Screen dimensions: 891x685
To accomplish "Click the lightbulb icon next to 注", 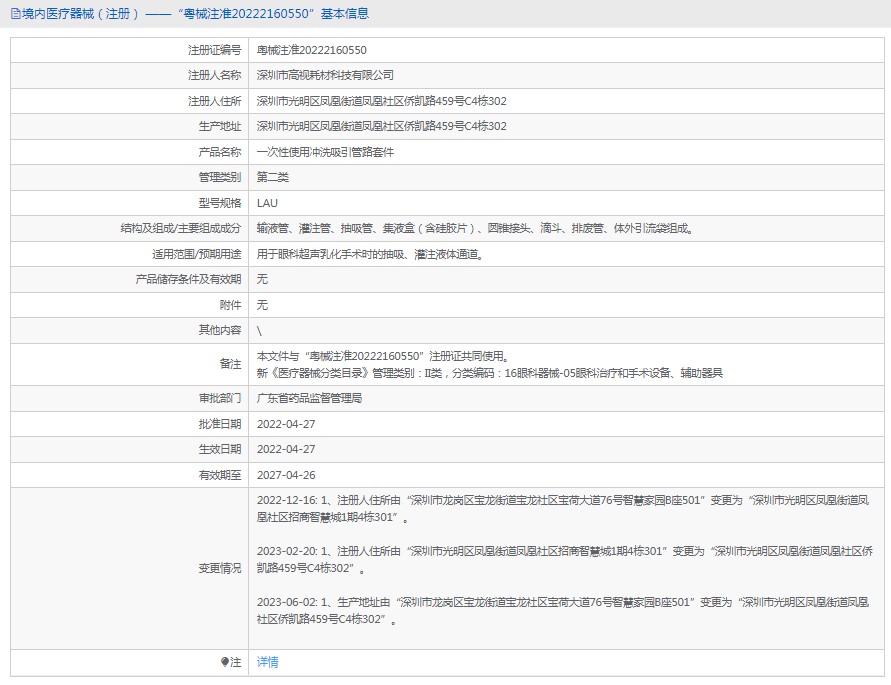I will click(225, 662).
